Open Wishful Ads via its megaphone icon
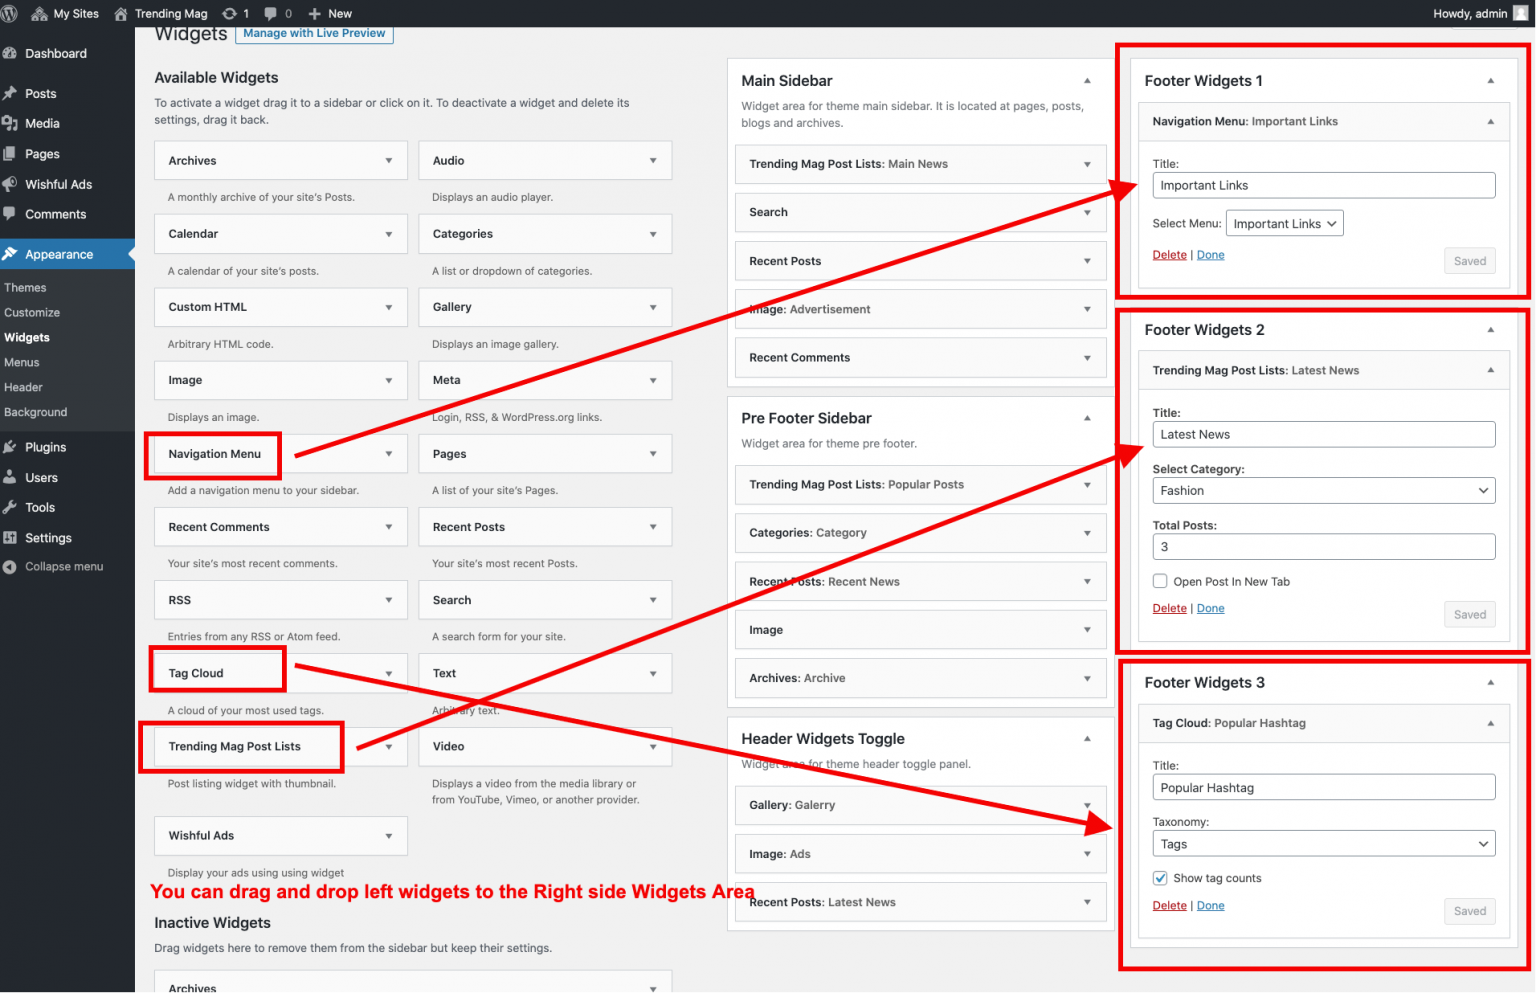 tap(12, 184)
